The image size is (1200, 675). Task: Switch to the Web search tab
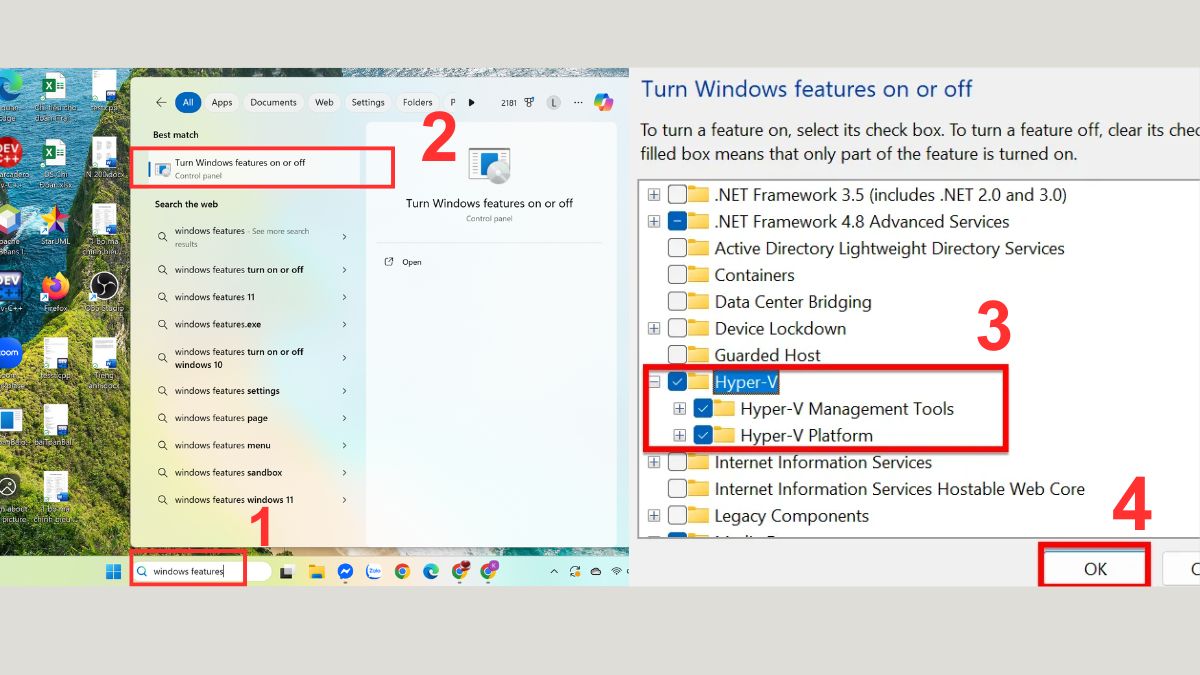coord(324,102)
